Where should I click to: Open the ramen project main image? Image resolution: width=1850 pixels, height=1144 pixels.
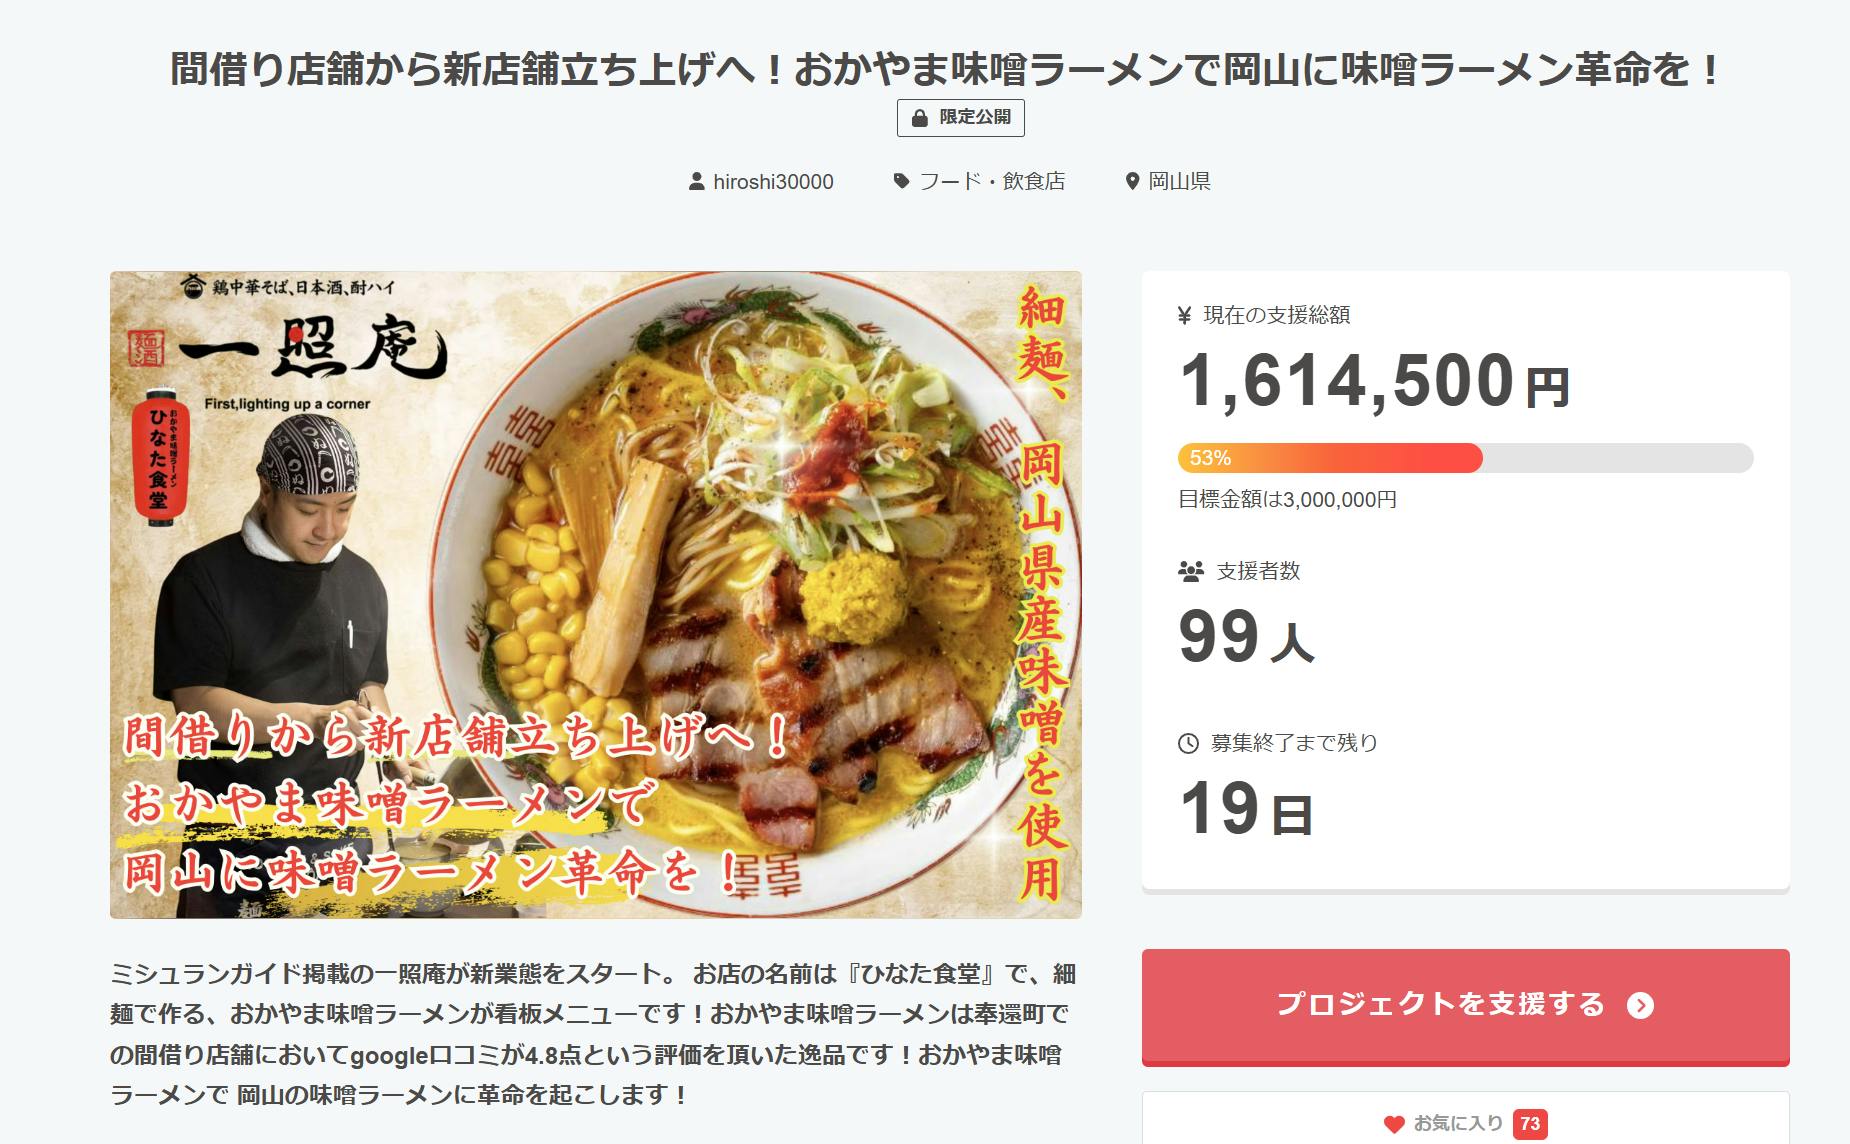pyautogui.click(x=596, y=595)
